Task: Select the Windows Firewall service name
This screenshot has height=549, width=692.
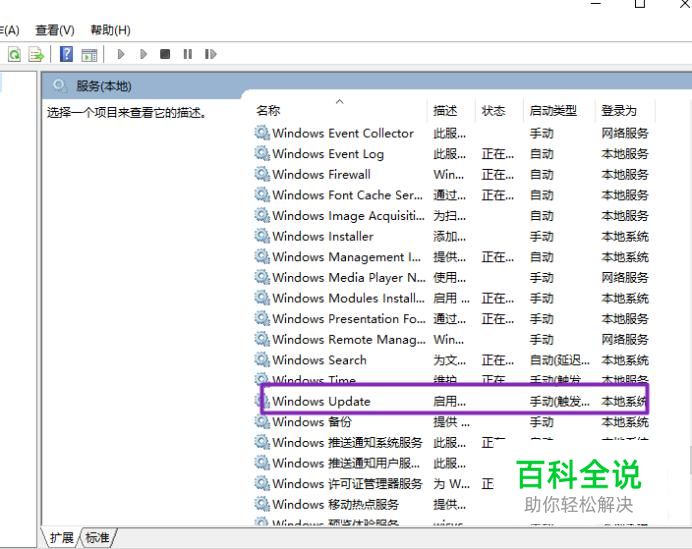Action: pos(321,174)
